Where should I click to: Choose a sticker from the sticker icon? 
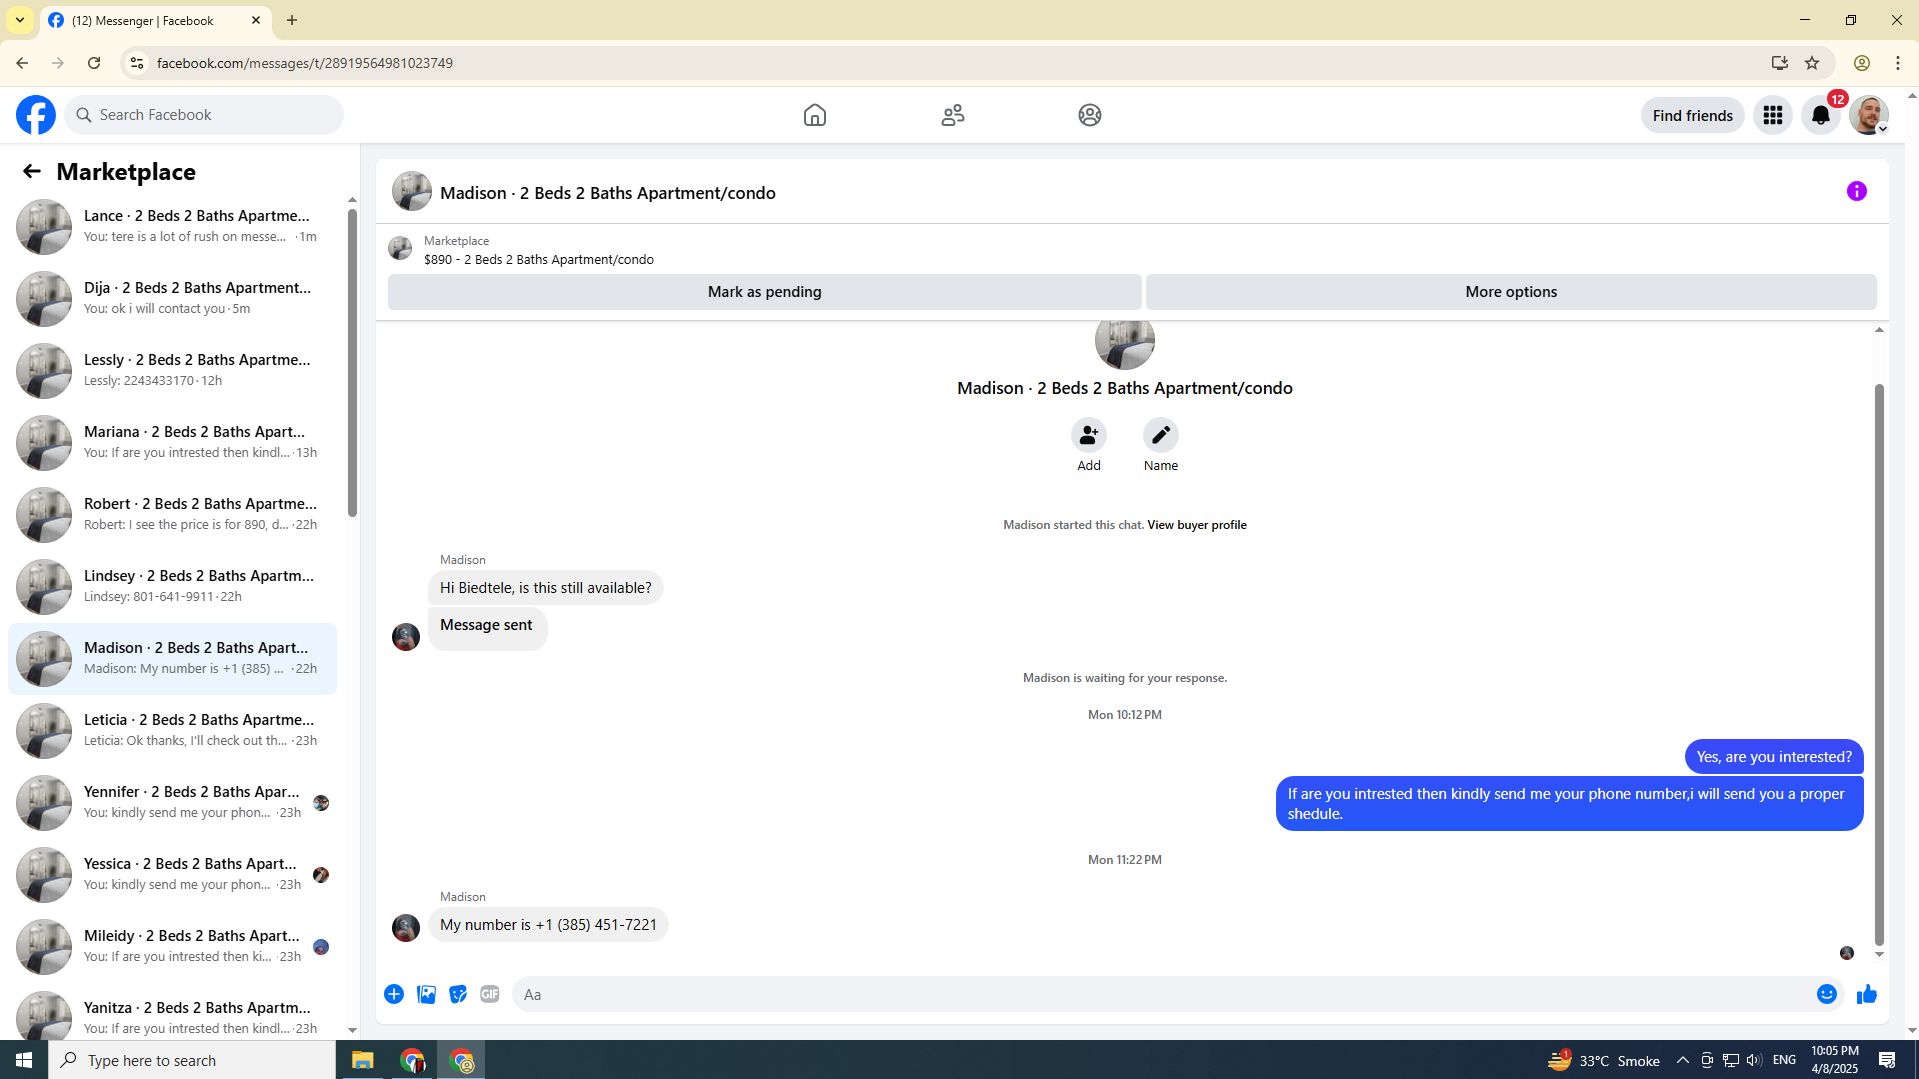pyautogui.click(x=458, y=994)
